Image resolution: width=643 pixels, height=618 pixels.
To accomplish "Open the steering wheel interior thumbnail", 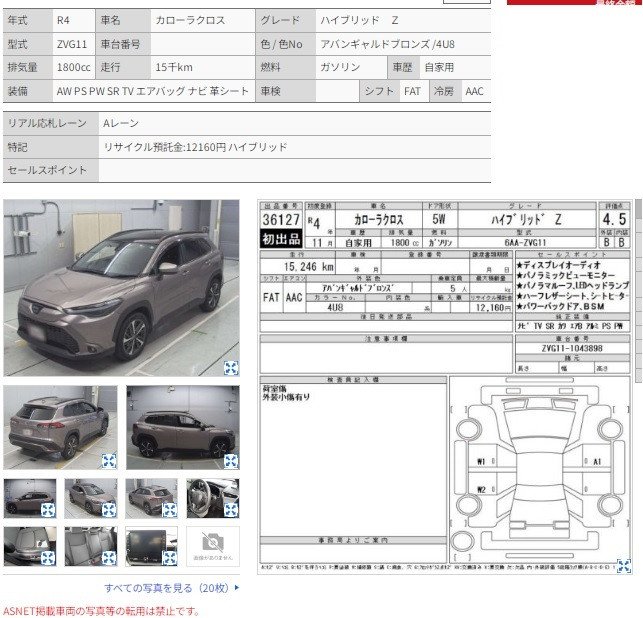I will (213, 498).
